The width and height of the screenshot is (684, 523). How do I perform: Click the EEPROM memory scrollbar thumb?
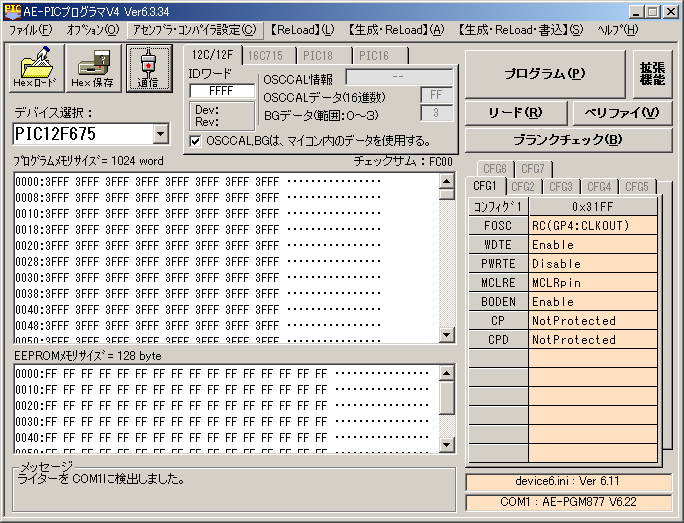tap(447, 398)
